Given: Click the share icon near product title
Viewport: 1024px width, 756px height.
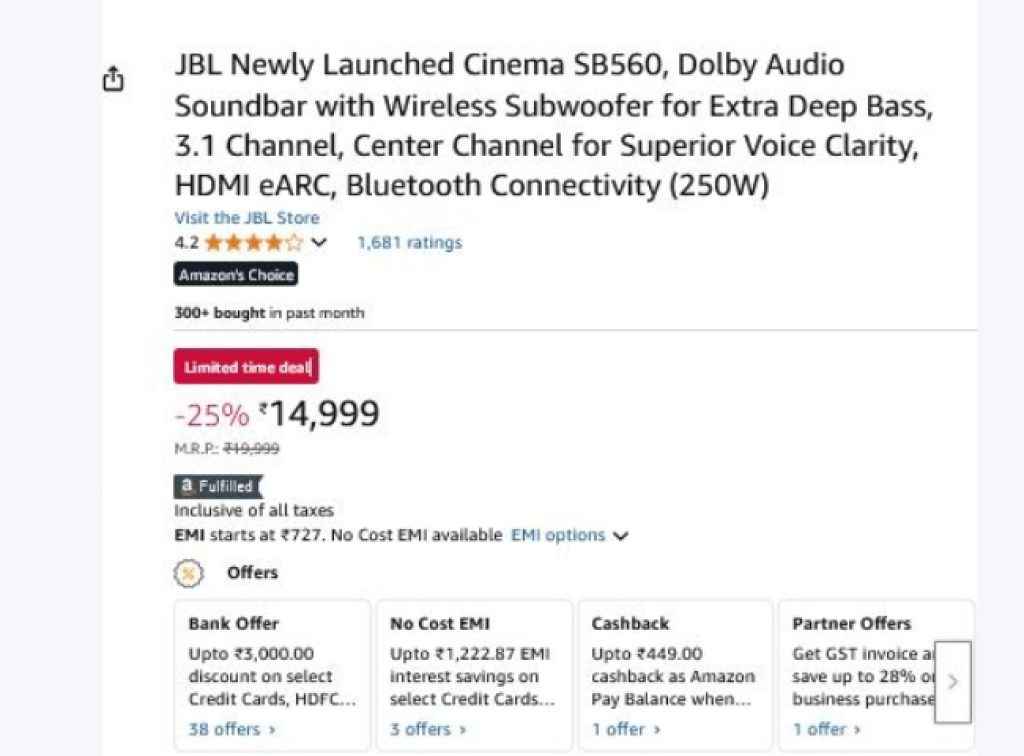Looking at the screenshot, I should coord(113,77).
